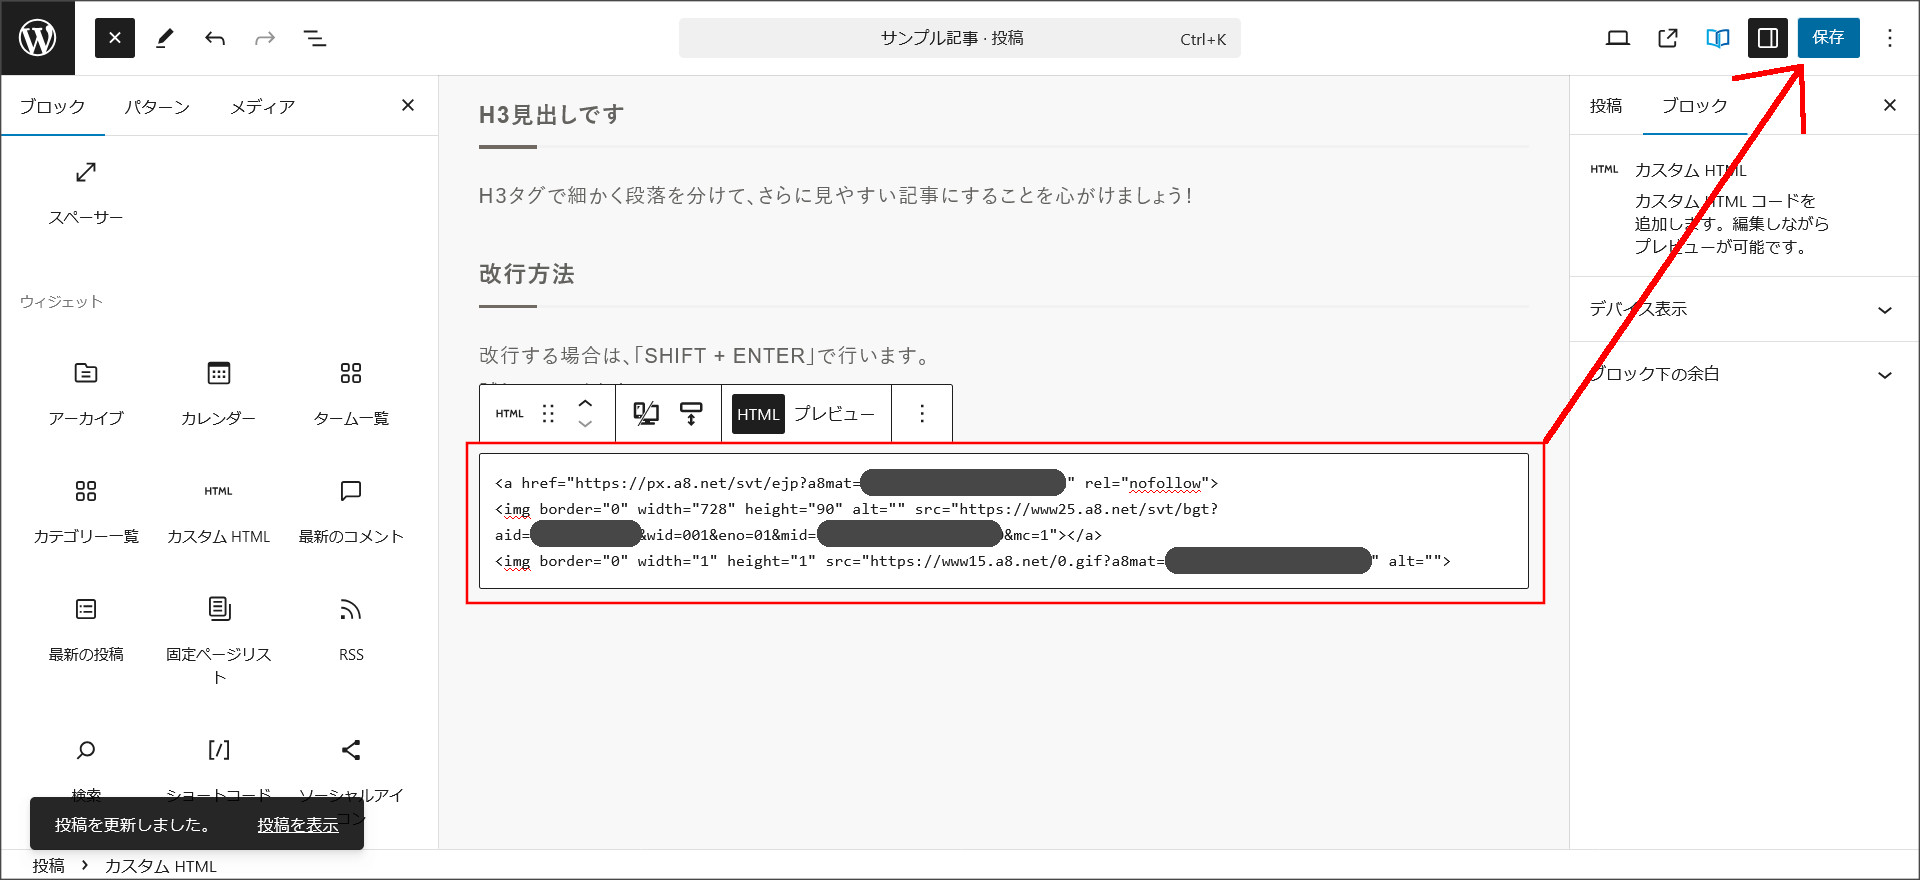View the post in a new tab
Viewport: 1920px width, 880px height.
(1667, 38)
